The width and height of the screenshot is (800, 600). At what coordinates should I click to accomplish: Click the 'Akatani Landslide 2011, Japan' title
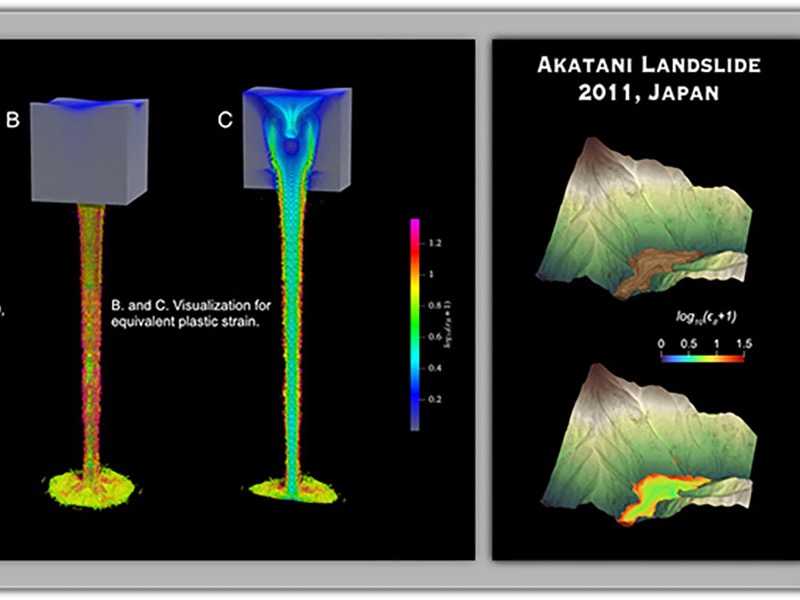point(649,79)
